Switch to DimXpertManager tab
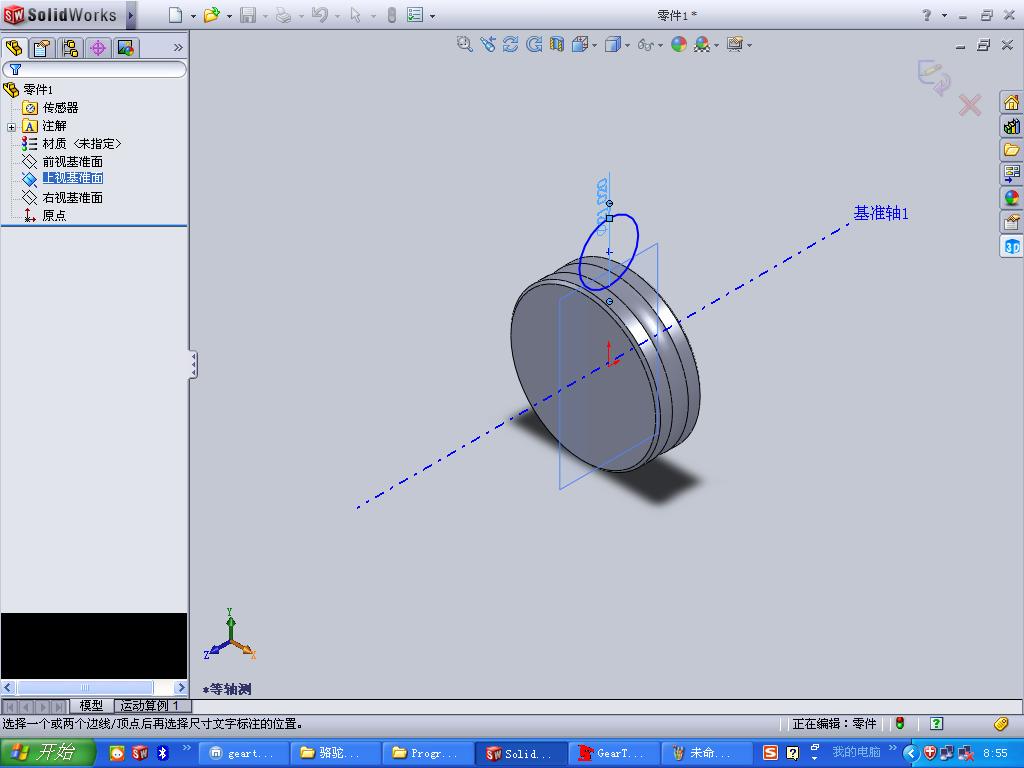The height and width of the screenshot is (768, 1024). (97, 48)
